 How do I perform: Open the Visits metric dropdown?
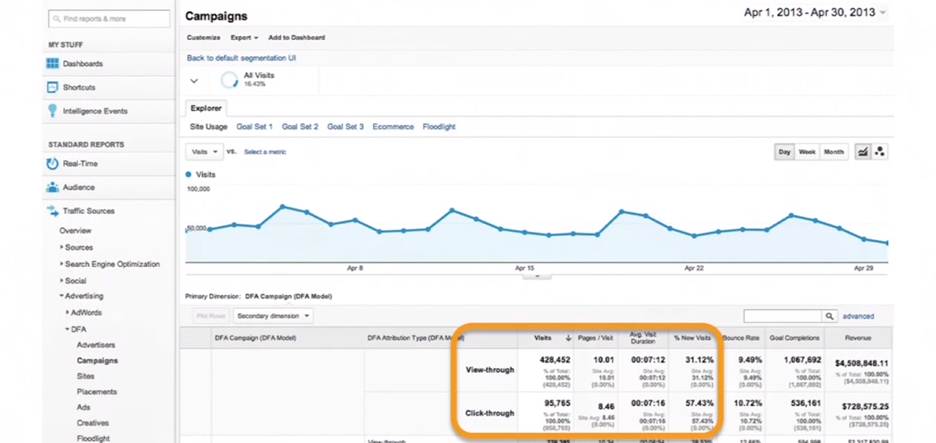(204, 152)
